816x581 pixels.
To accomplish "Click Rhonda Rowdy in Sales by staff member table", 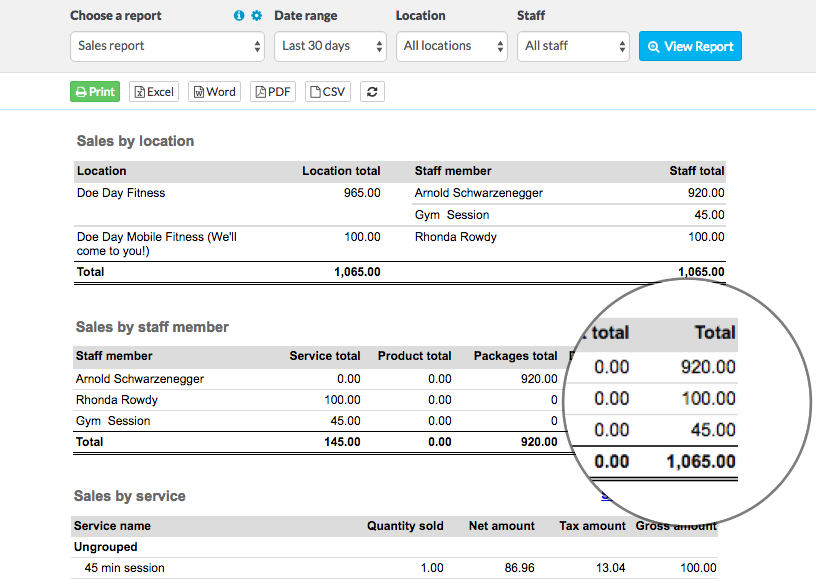I will point(116,400).
